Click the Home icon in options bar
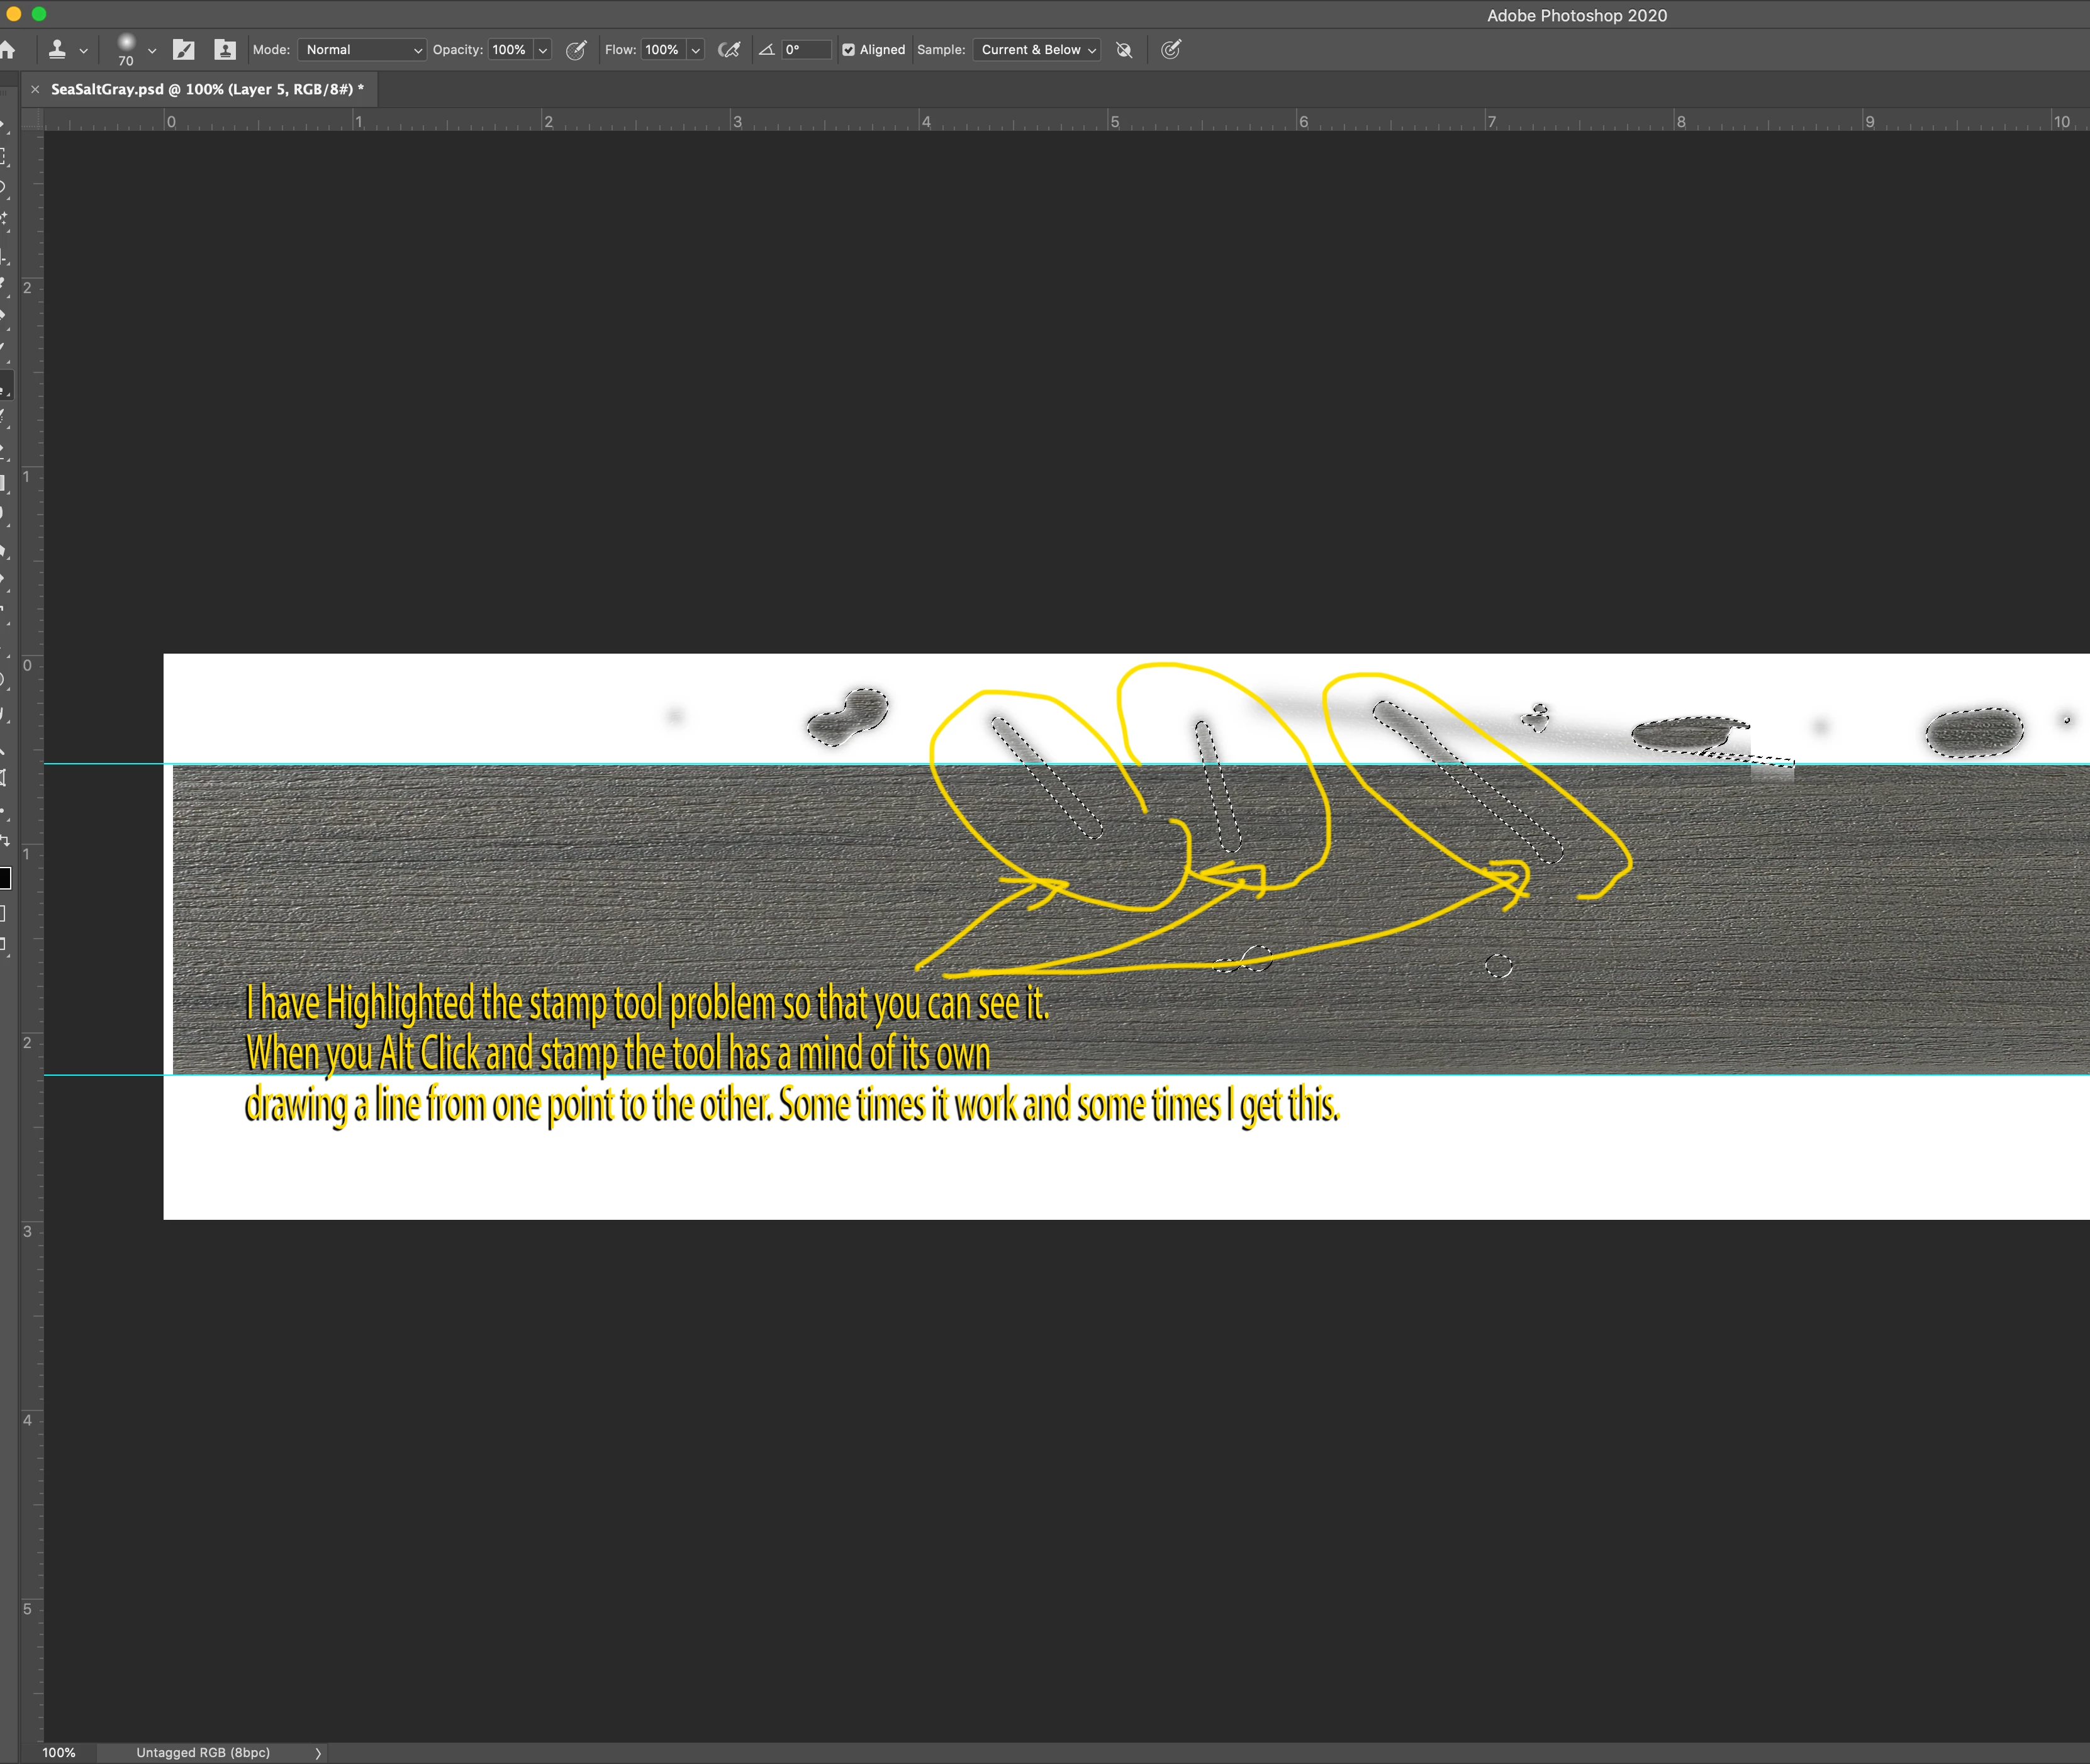2090x1764 pixels. [x=7, y=50]
